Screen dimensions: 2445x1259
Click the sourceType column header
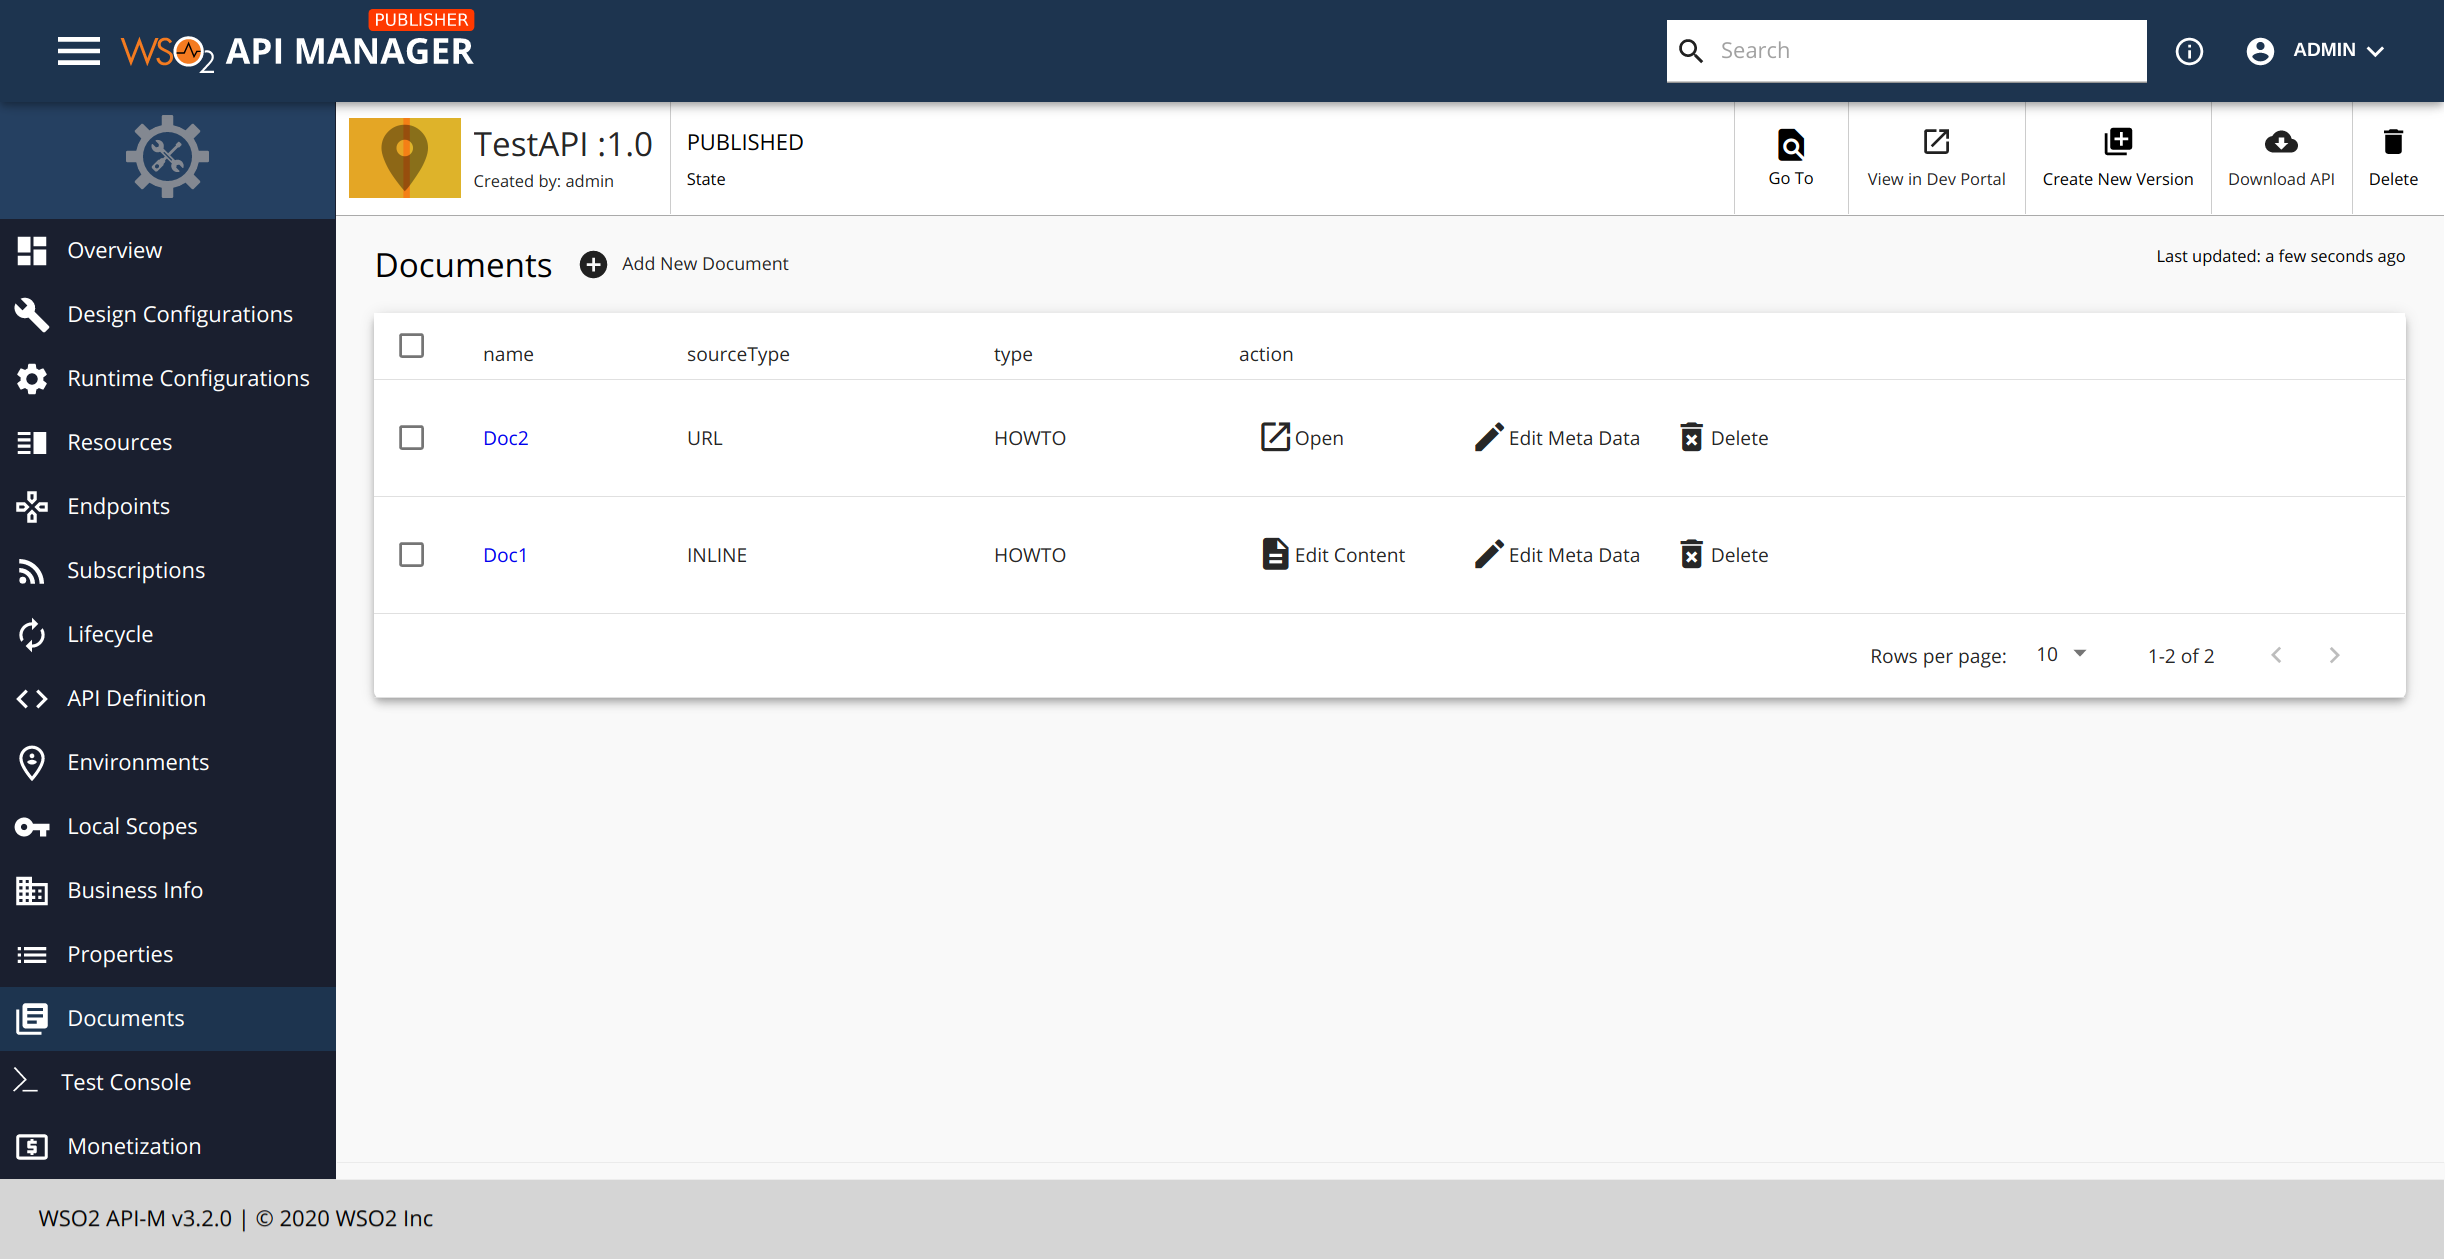pyautogui.click(x=738, y=354)
